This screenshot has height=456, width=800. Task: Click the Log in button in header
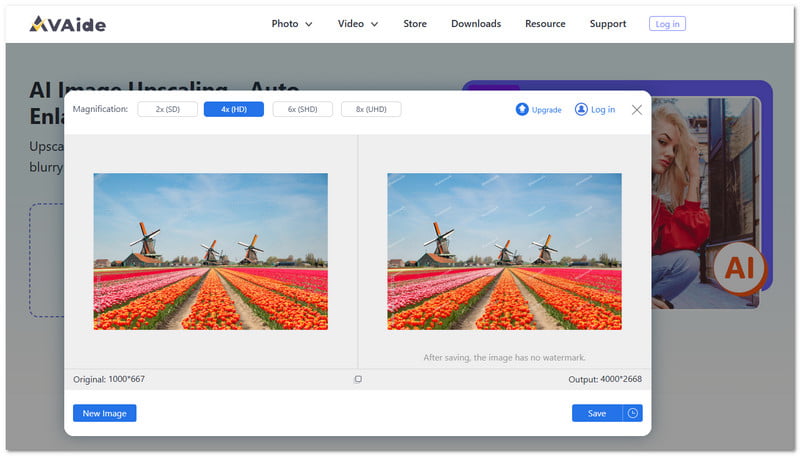667,23
